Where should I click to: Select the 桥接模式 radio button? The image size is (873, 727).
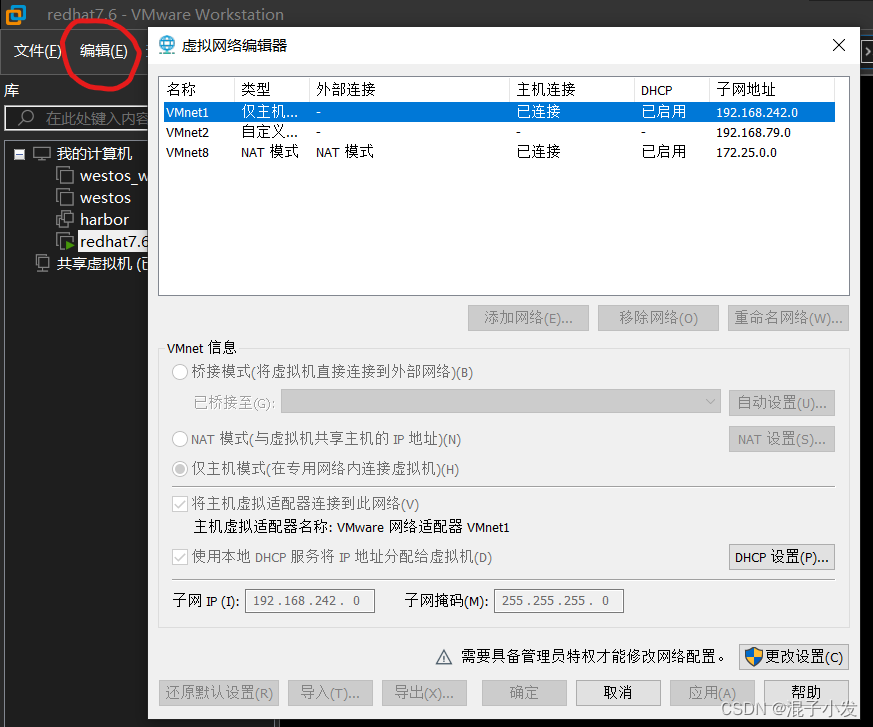179,373
